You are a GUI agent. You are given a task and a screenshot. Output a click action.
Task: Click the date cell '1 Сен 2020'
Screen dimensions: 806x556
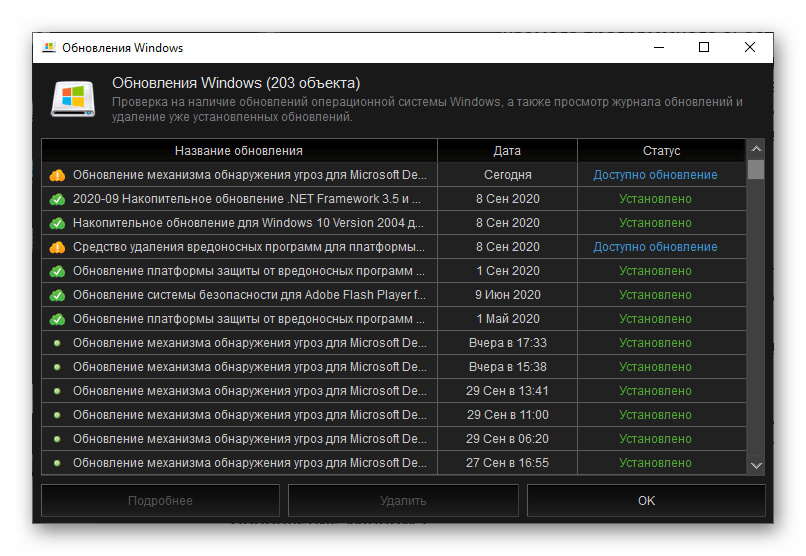[x=507, y=271]
